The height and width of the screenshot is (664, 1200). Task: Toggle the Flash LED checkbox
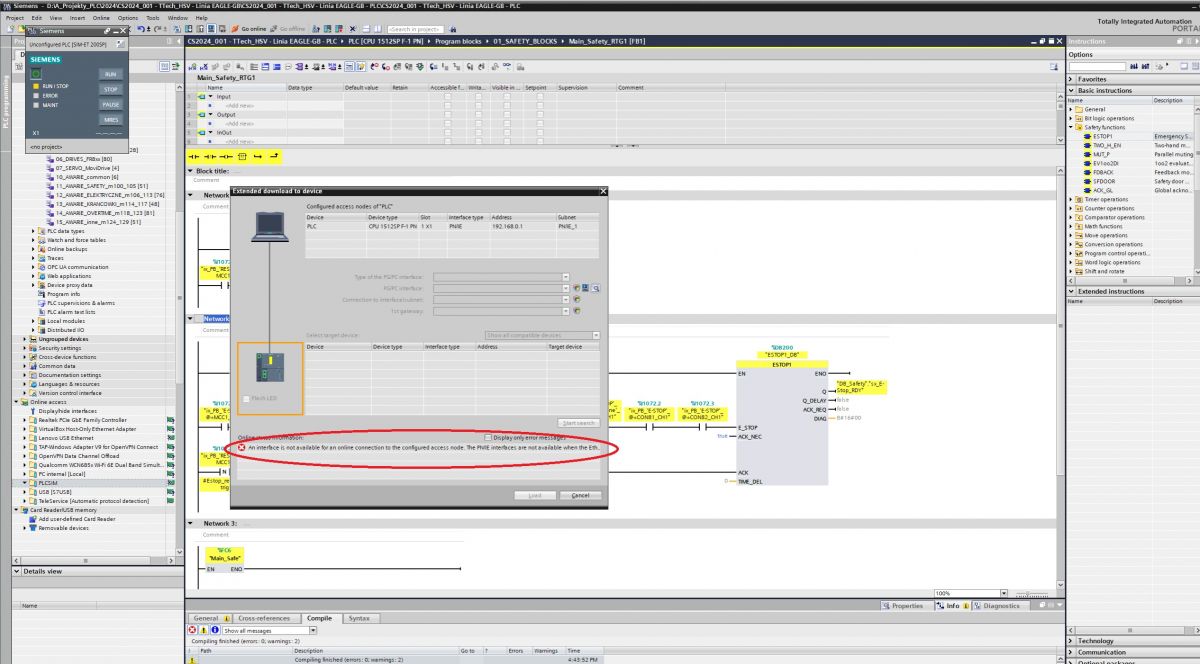pyautogui.click(x=245, y=398)
